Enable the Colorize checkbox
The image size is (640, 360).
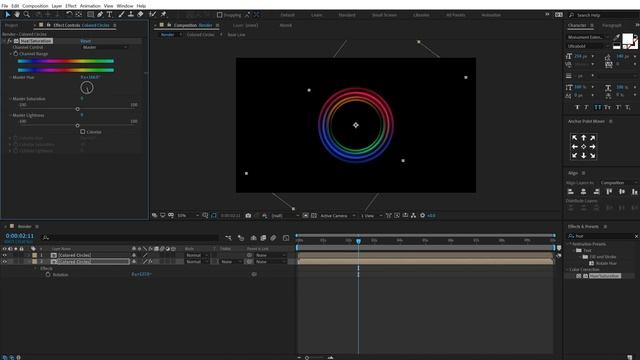83,132
